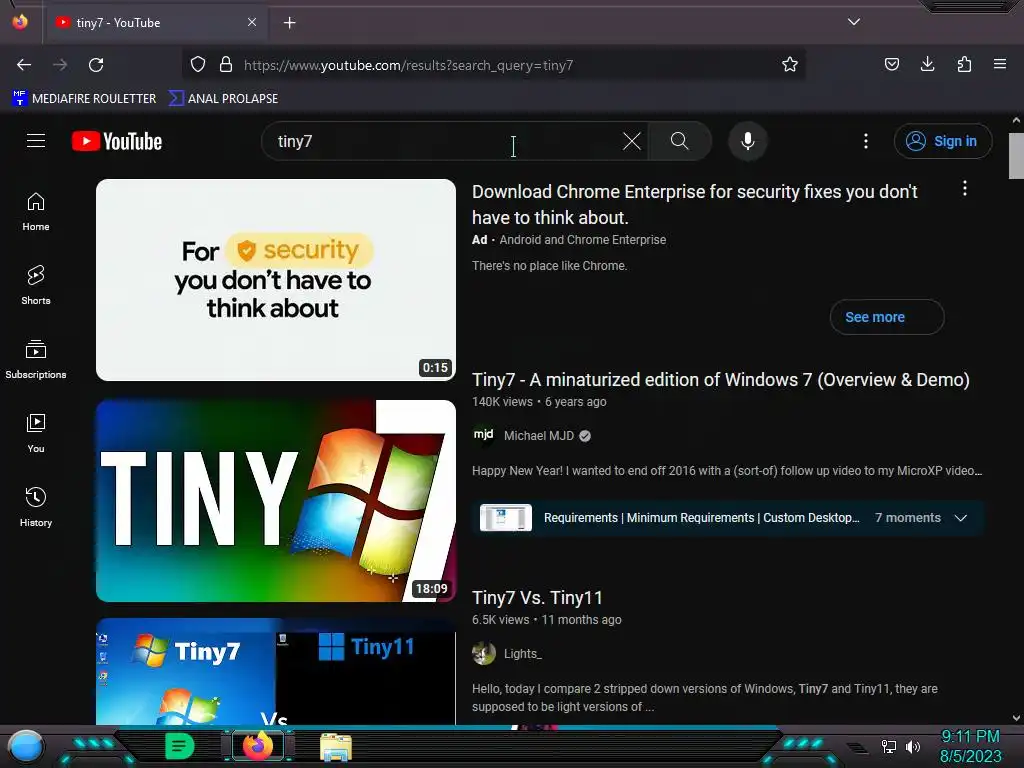This screenshot has width=1024, height=768.
Task: Open the Chrome Enterprise ad thumbnail
Action: 276,280
